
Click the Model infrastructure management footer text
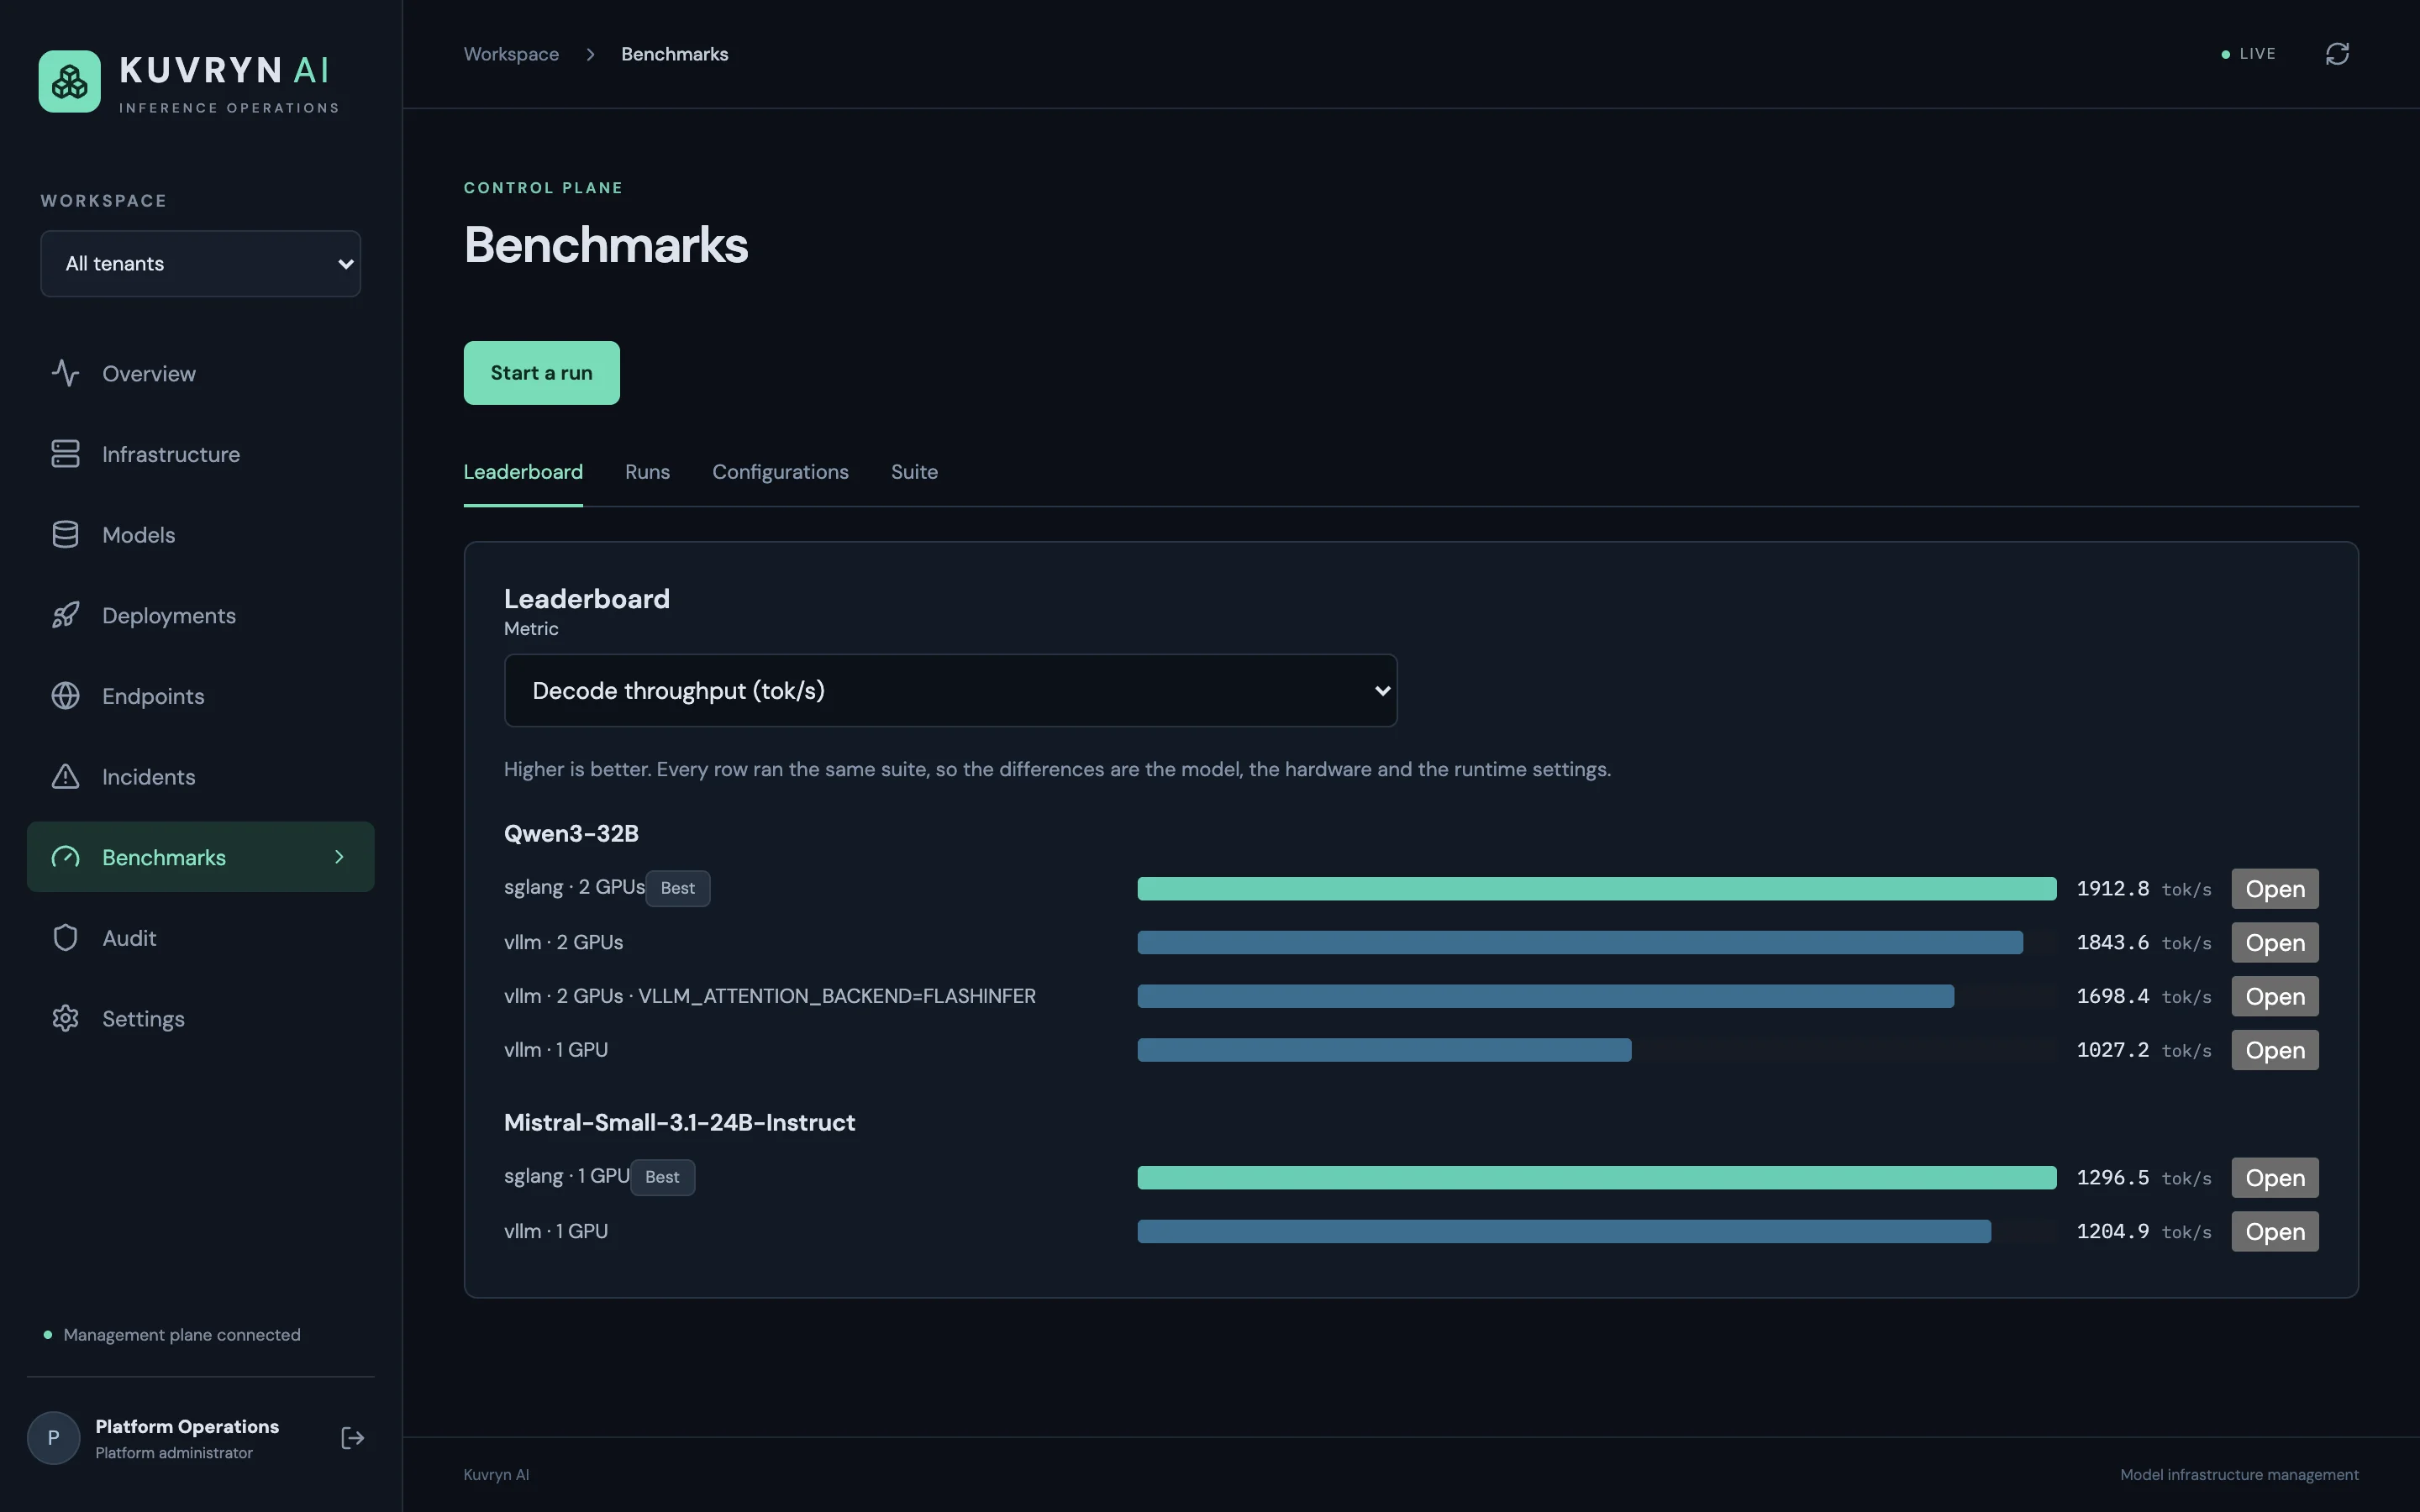[2239, 1475]
